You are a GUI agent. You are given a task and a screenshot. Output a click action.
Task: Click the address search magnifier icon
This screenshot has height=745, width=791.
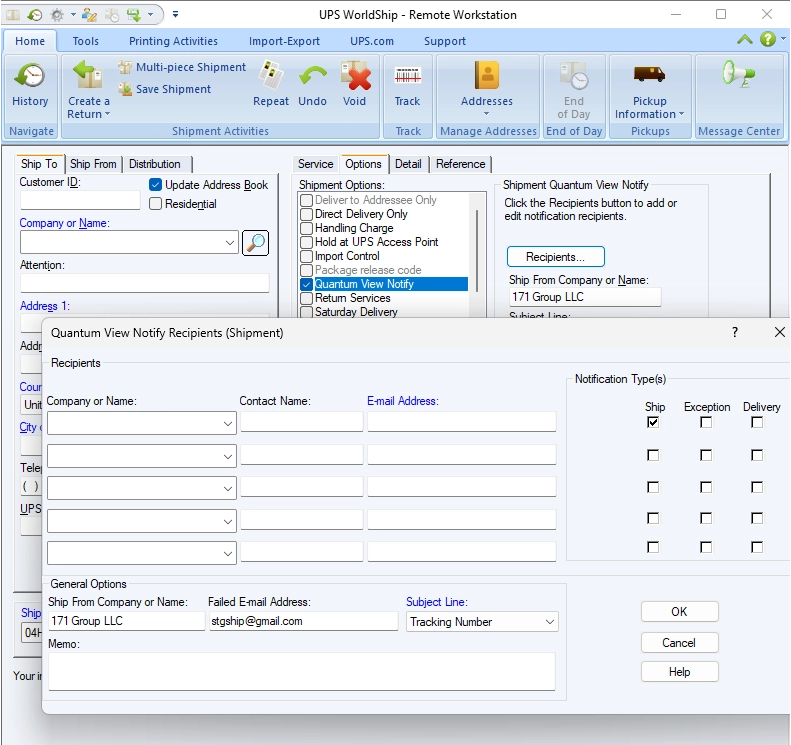(255, 243)
